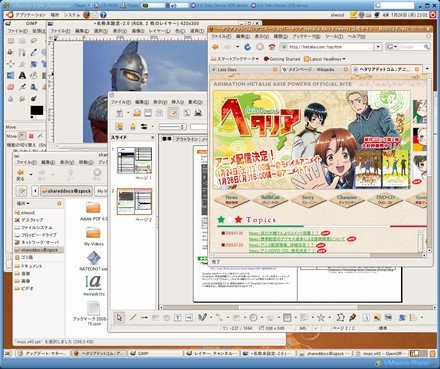Image resolution: width=440 pixels, height=369 pixels.
Task: Click Firefox's Reload button
Action: click(x=247, y=47)
